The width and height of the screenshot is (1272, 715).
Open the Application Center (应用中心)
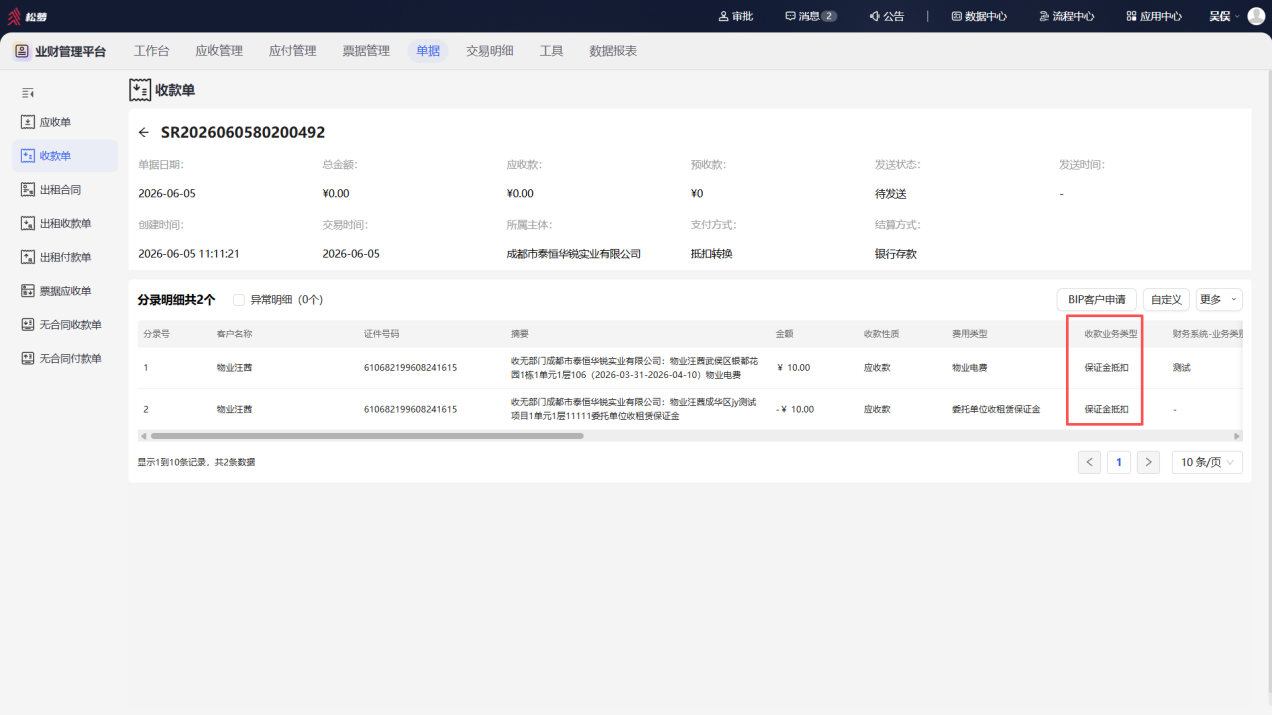tap(1154, 16)
